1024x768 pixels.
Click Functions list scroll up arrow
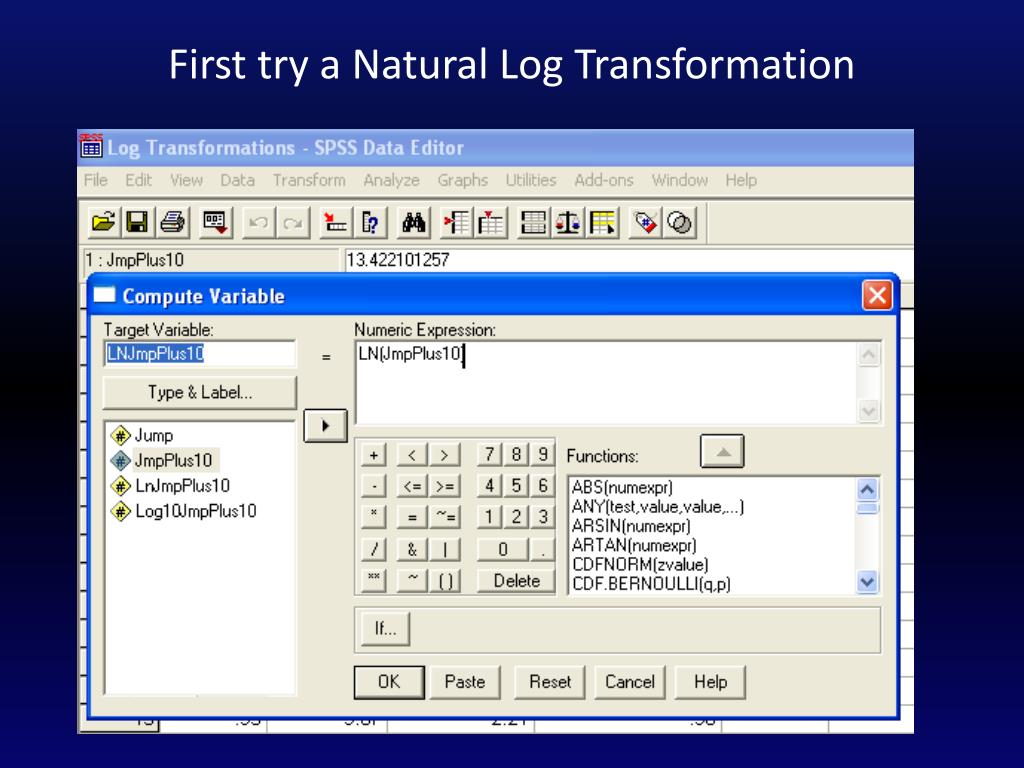point(867,489)
